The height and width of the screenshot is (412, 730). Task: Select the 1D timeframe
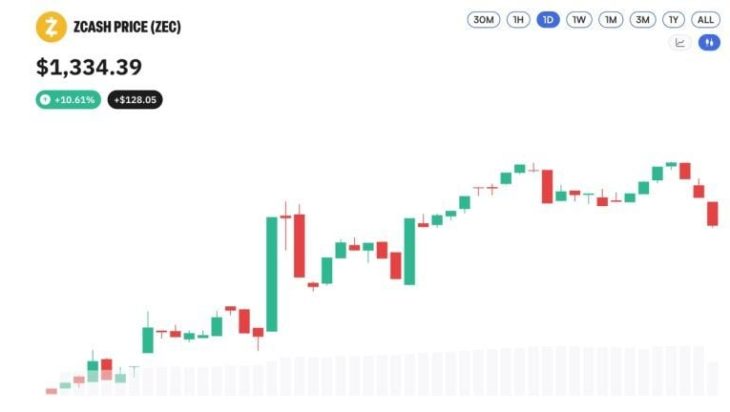548,20
